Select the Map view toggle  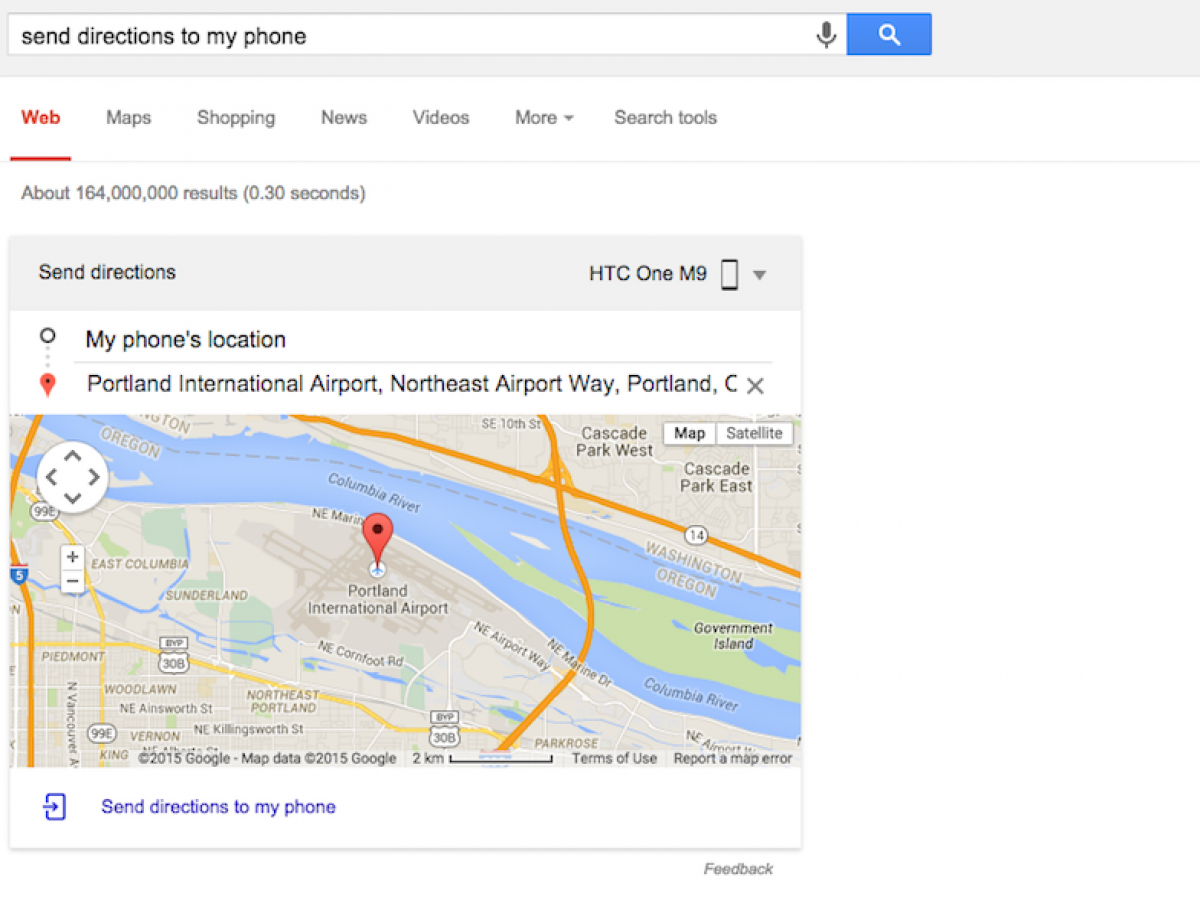point(689,433)
